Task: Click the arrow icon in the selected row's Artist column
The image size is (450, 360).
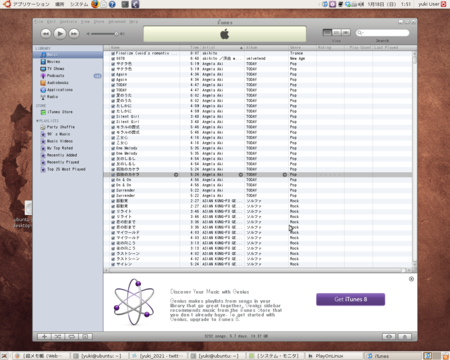Action: 241,175
